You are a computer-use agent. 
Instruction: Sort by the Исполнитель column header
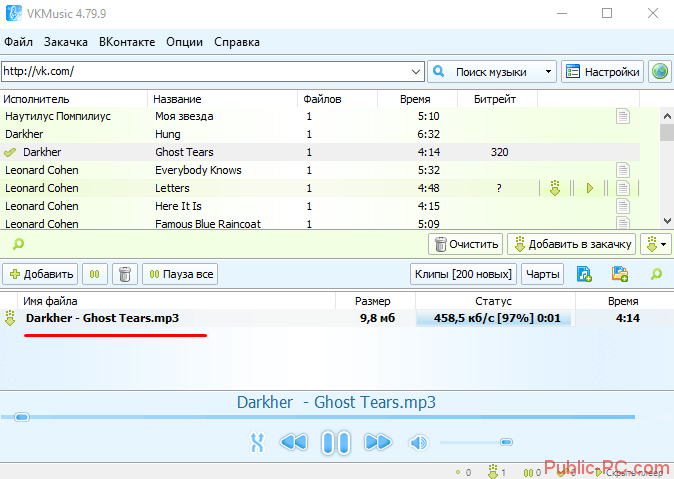tap(74, 99)
